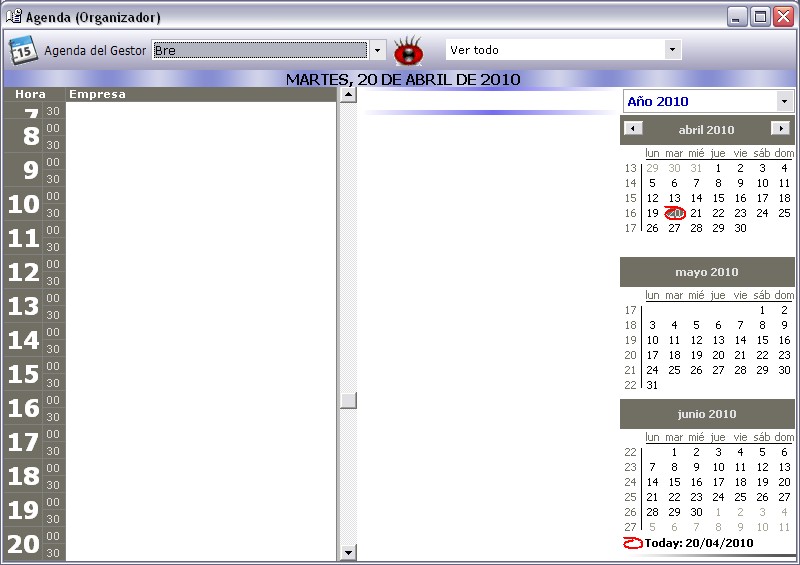This screenshot has width=800, height=565.
Task: Select June 30 in calendar
Action: point(696,512)
